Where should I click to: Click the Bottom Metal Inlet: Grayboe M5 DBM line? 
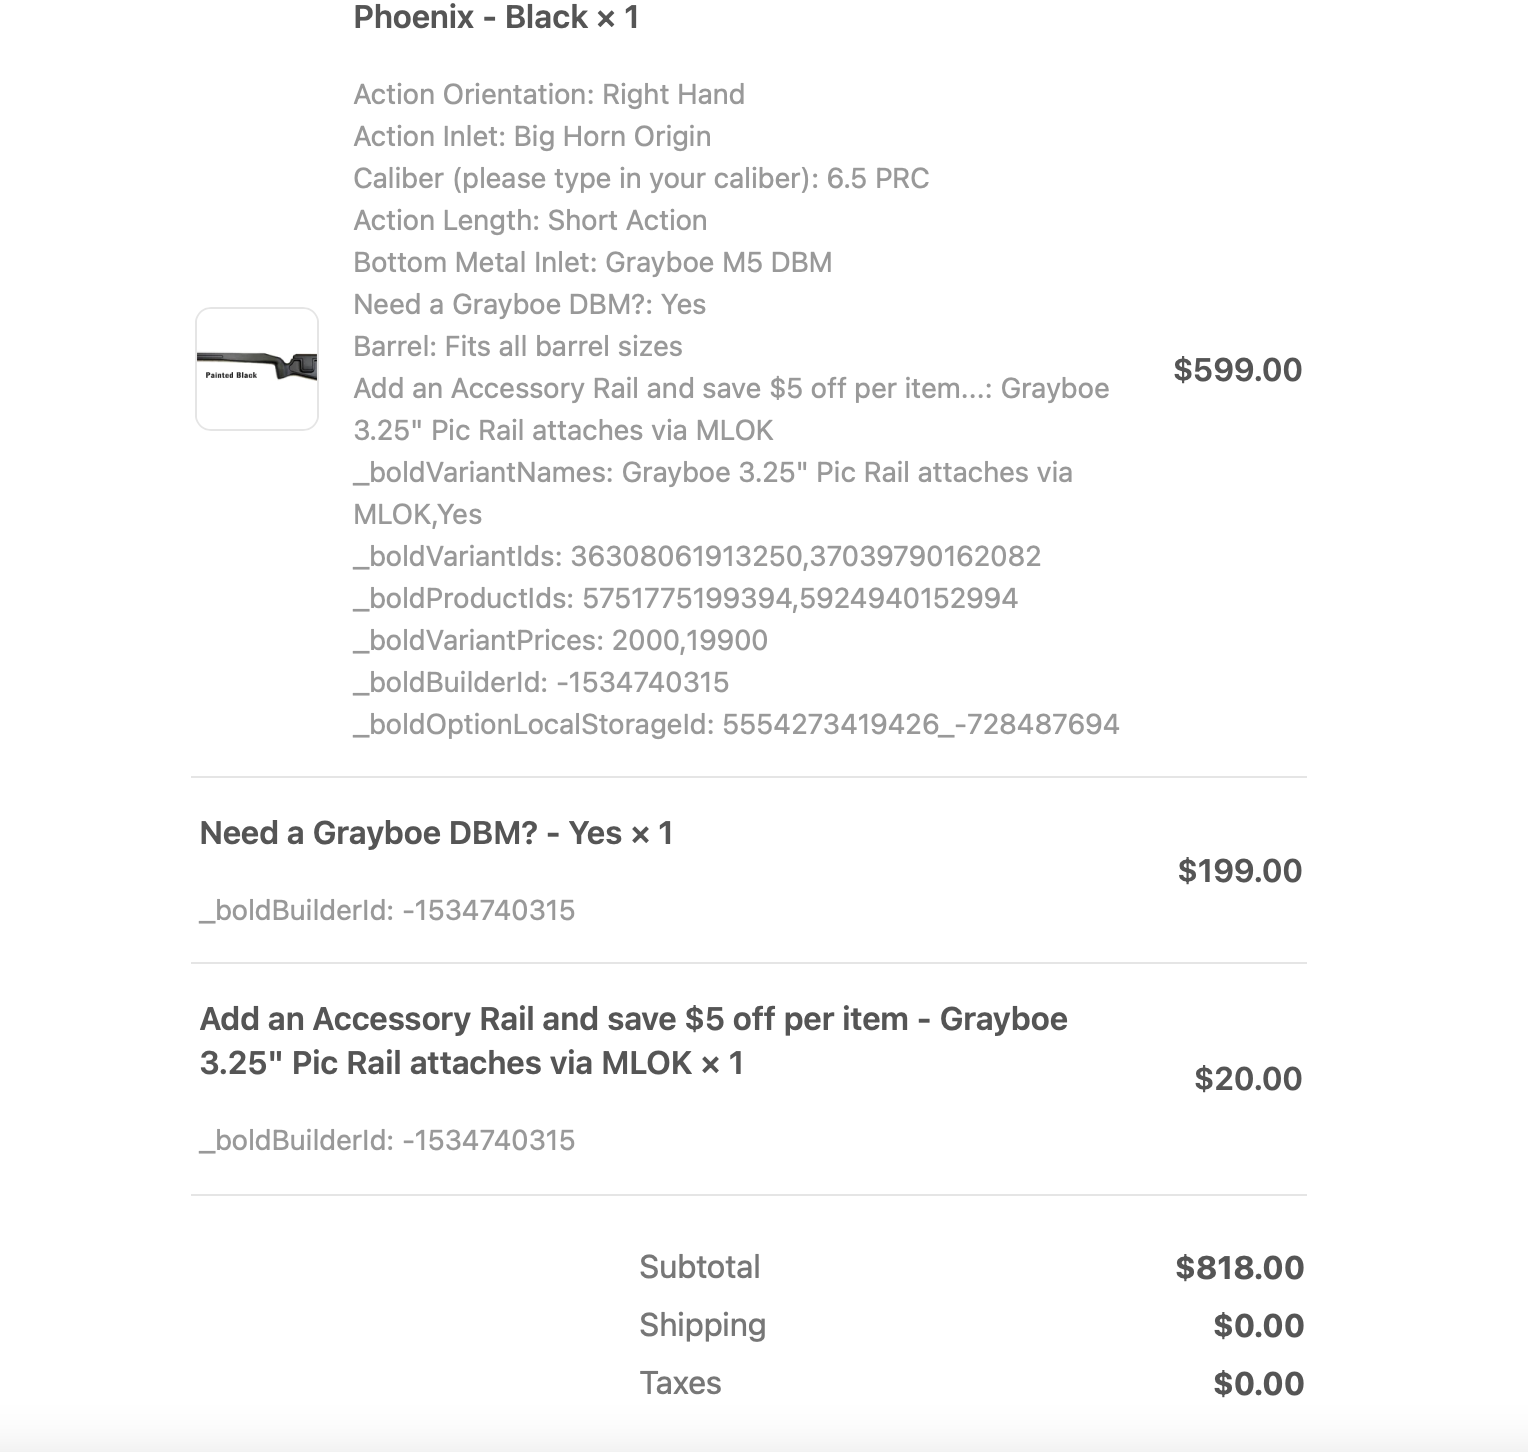pyautogui.click(x=593, y=263)
